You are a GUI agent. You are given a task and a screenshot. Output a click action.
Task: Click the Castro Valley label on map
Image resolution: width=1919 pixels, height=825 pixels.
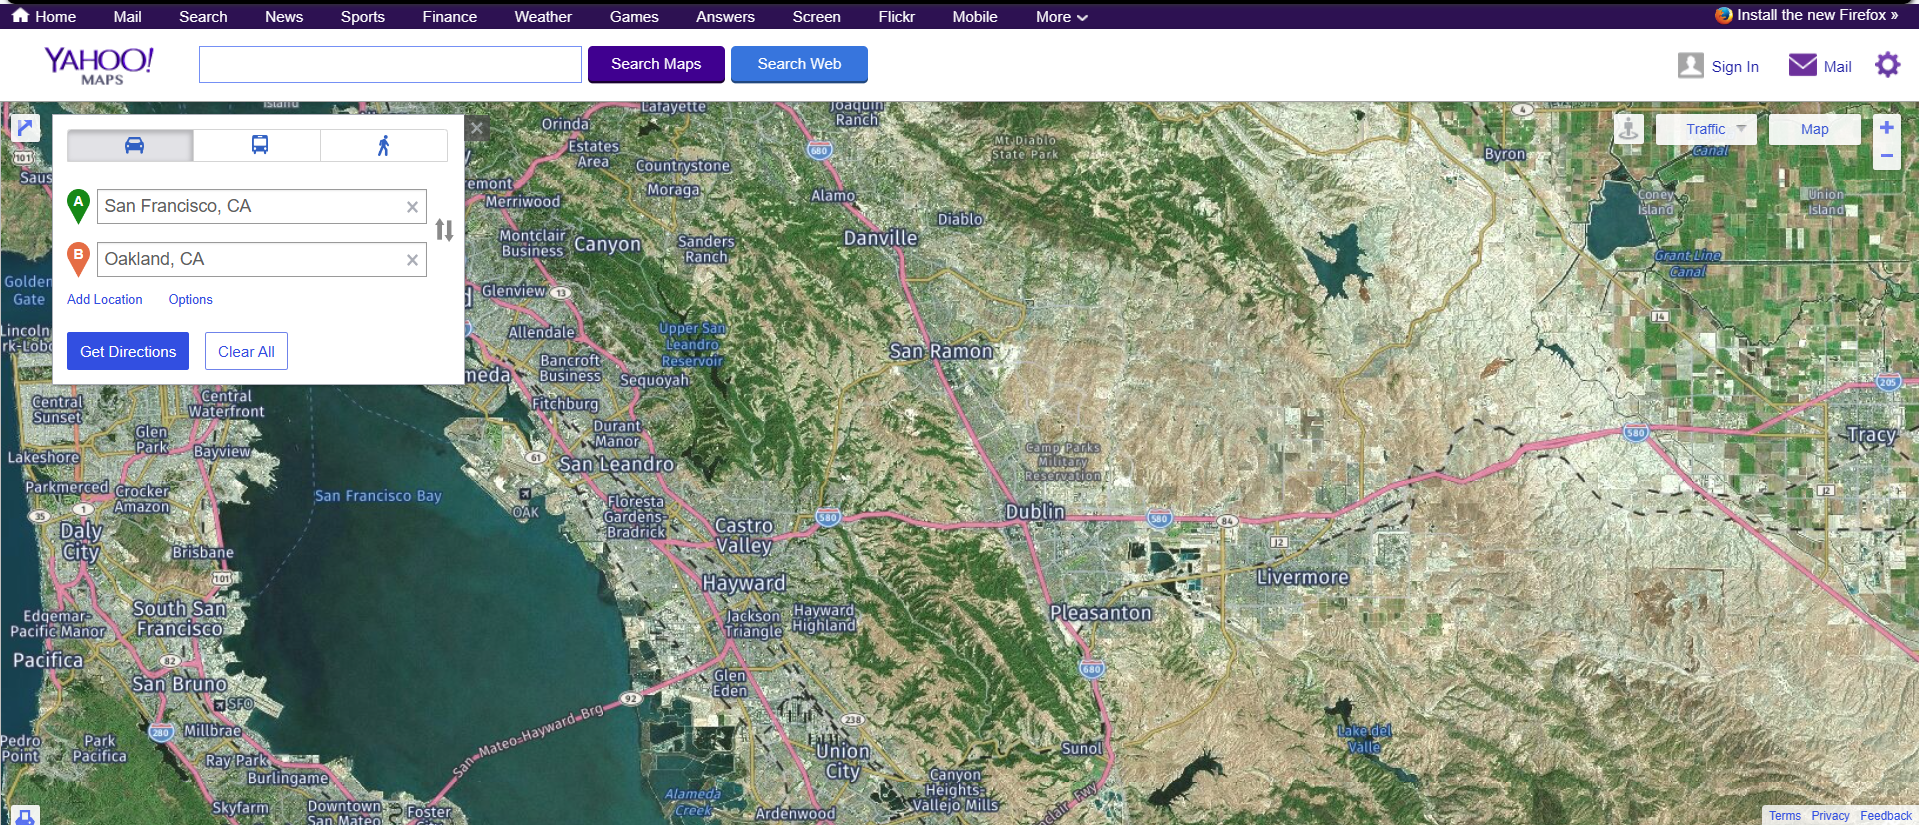pyautogui.click(x=744, y=535)
